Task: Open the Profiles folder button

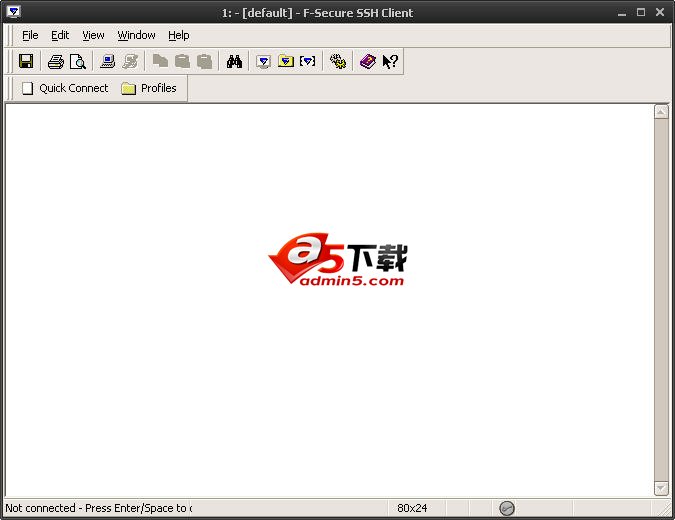Action: click(149, 88)
